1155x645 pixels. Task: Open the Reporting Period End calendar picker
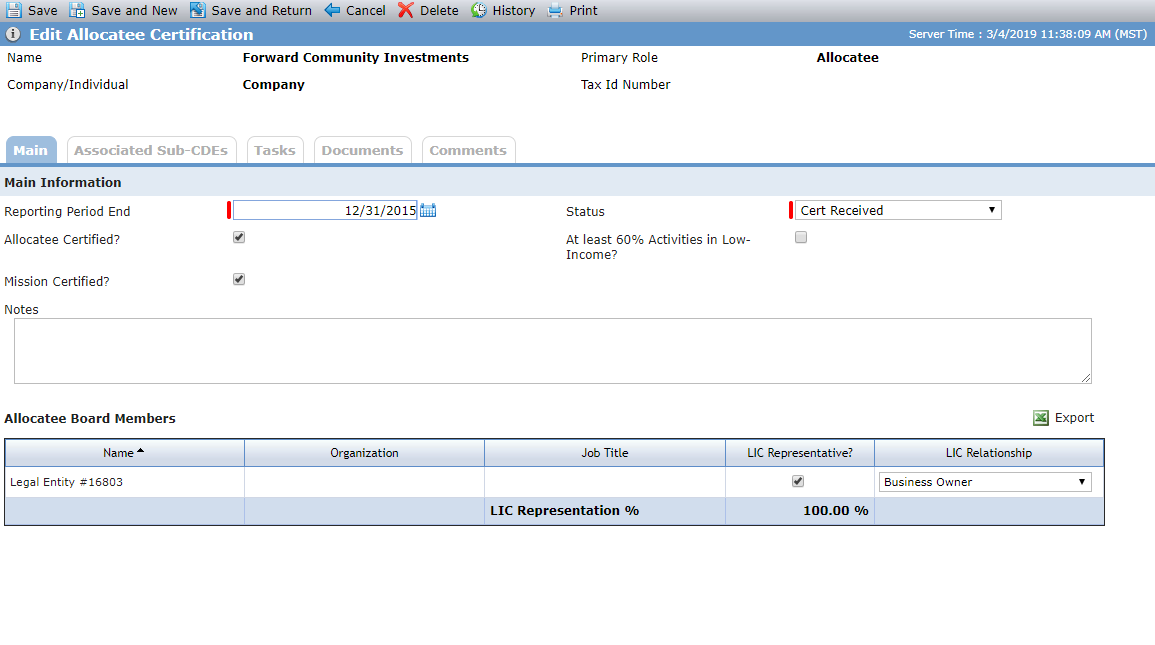pyautogui.click(x=428, y=211)
